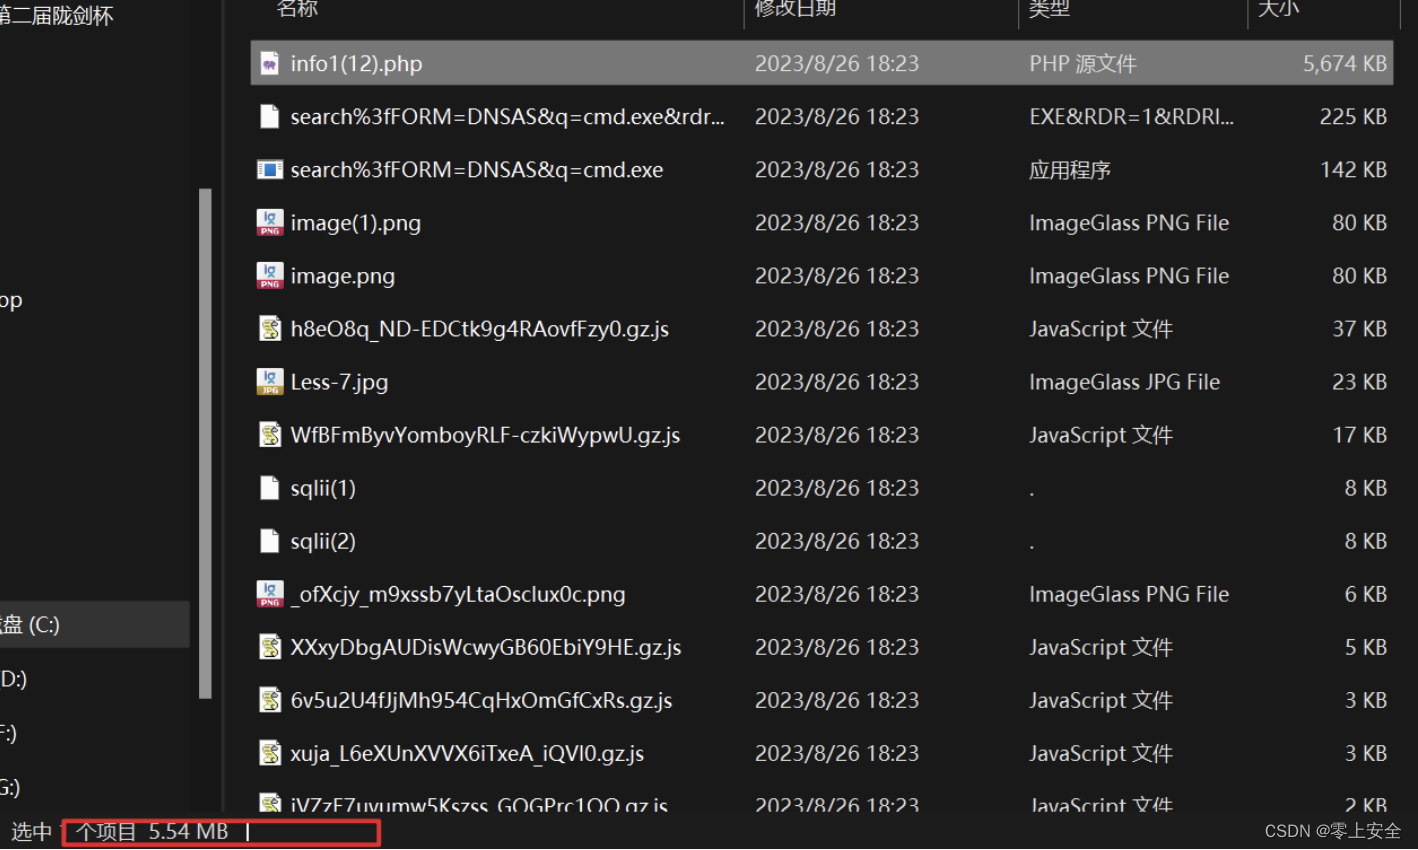Click the 17 KB size cell

(x=1359, y=435)
